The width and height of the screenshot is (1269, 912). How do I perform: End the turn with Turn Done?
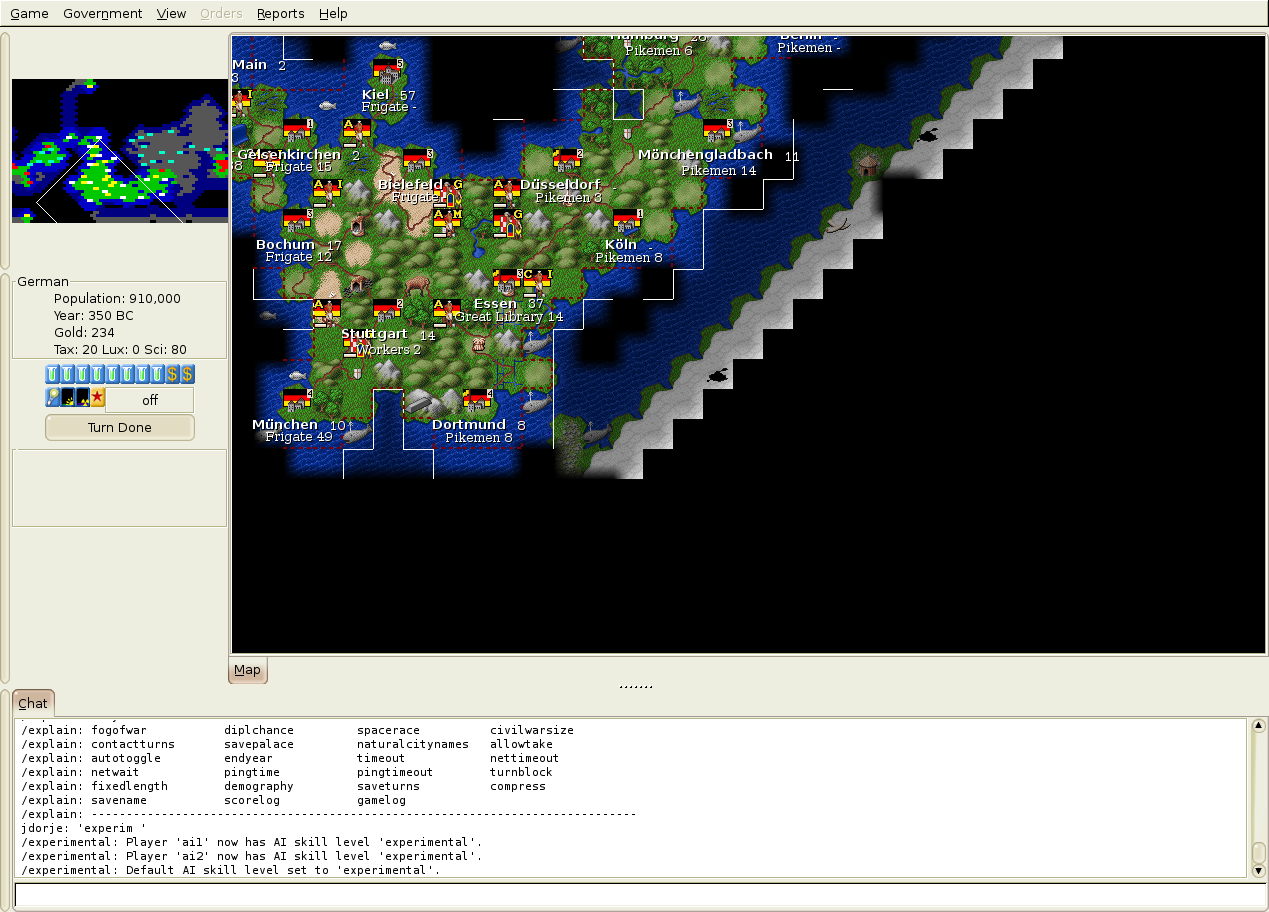pos(120,427)
